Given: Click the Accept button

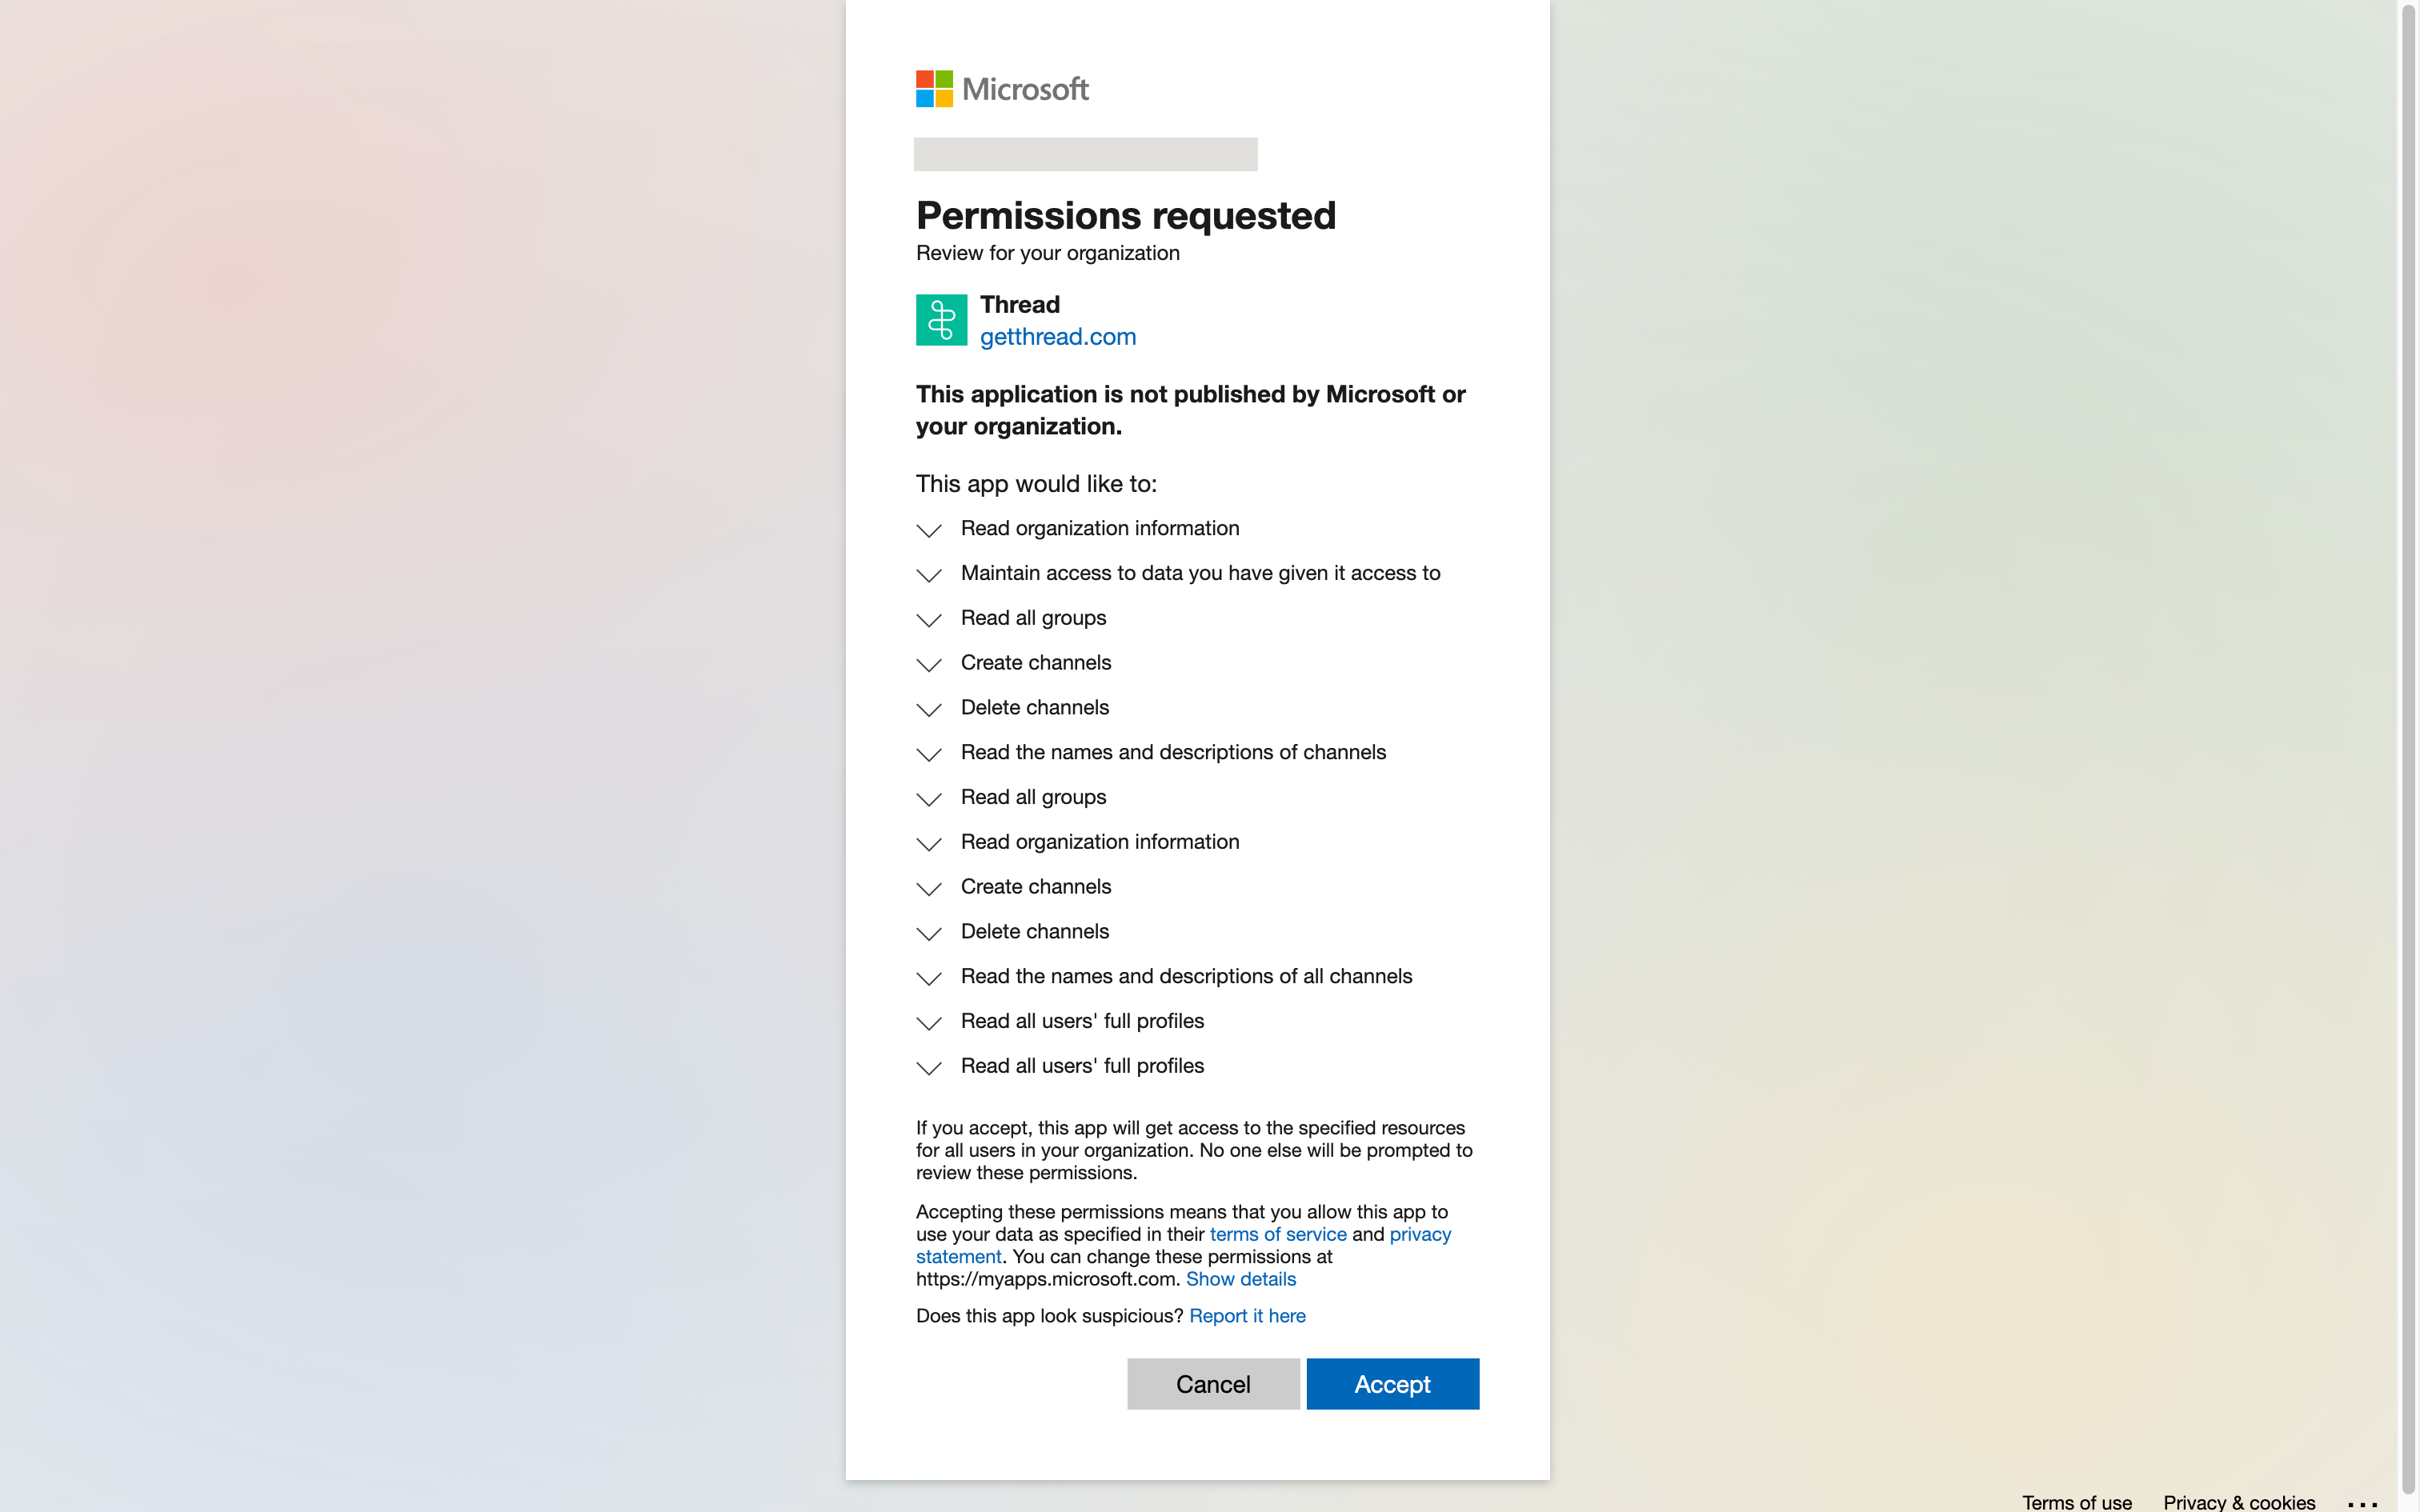Looking at the screenshot, I should point(1392,1384).
